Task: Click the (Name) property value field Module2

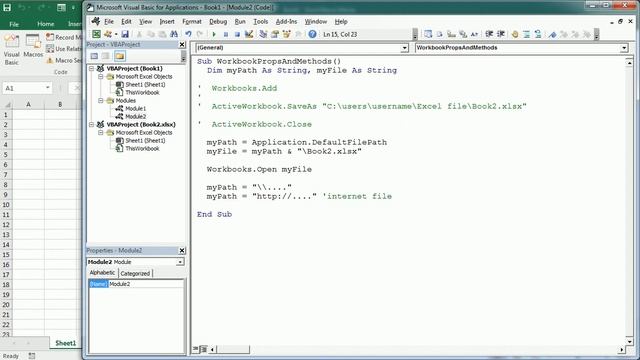Action: pos(146,284)
